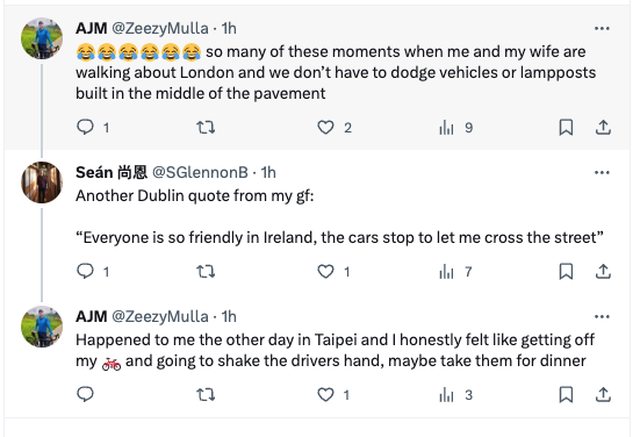Retweet AJM's London pavement tweet
The image size is (640, 437).
(205, 127)
